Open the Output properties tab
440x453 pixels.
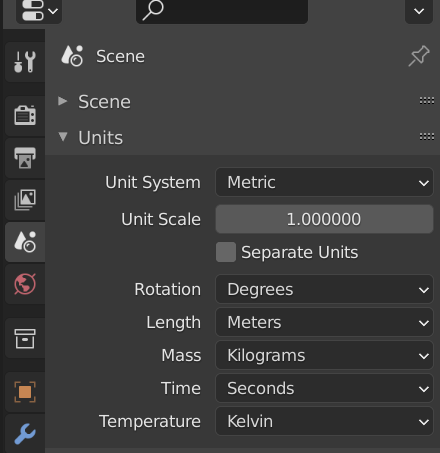click(x=25, y=158)
